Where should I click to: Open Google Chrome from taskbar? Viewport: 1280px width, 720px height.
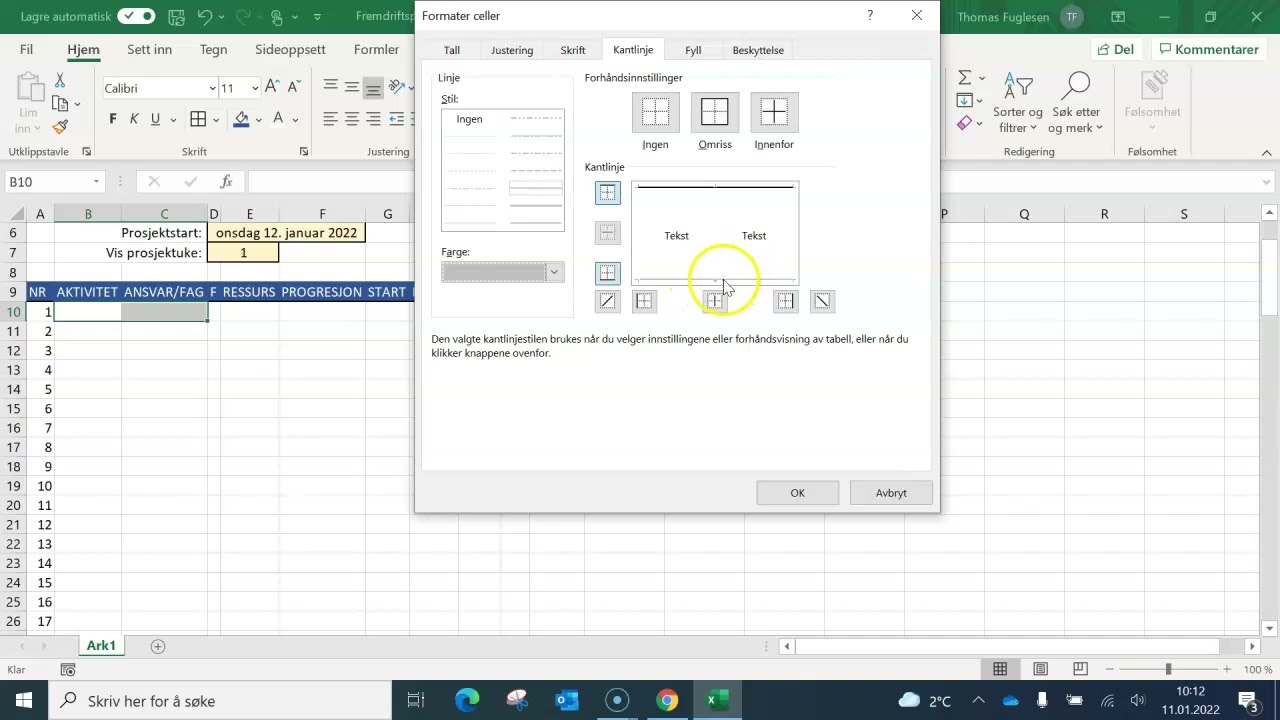(667, 701)
